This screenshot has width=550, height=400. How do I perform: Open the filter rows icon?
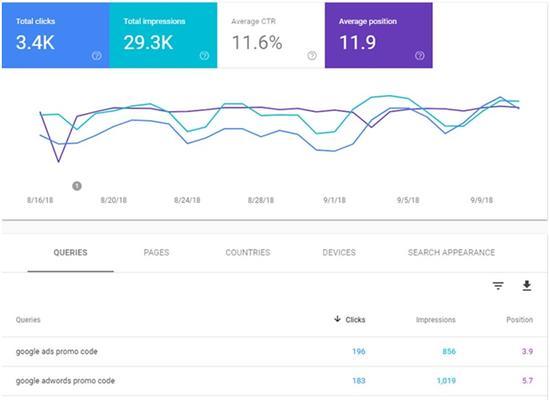tap(498, 286)
